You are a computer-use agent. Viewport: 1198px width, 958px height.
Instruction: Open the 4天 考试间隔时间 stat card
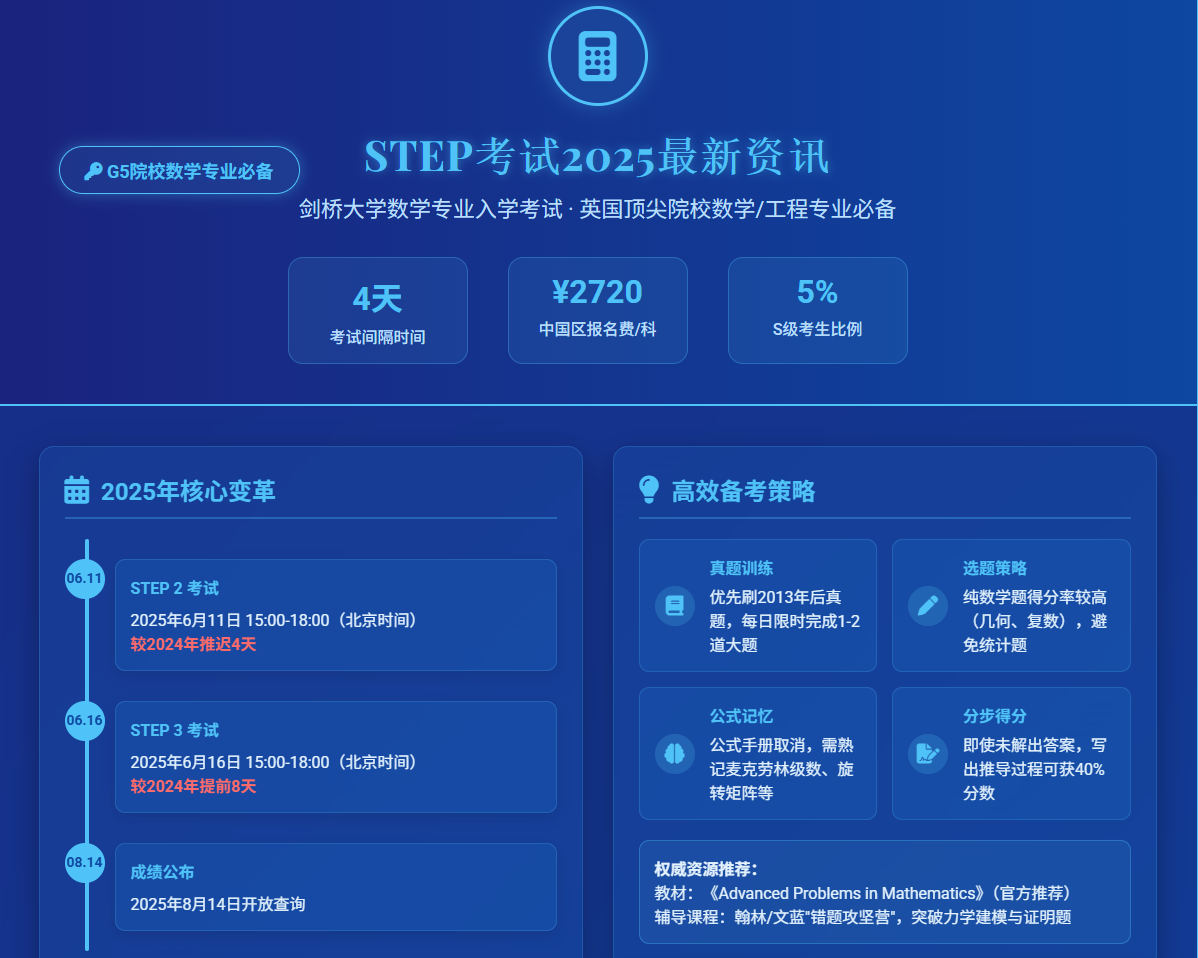pos(377,310)
